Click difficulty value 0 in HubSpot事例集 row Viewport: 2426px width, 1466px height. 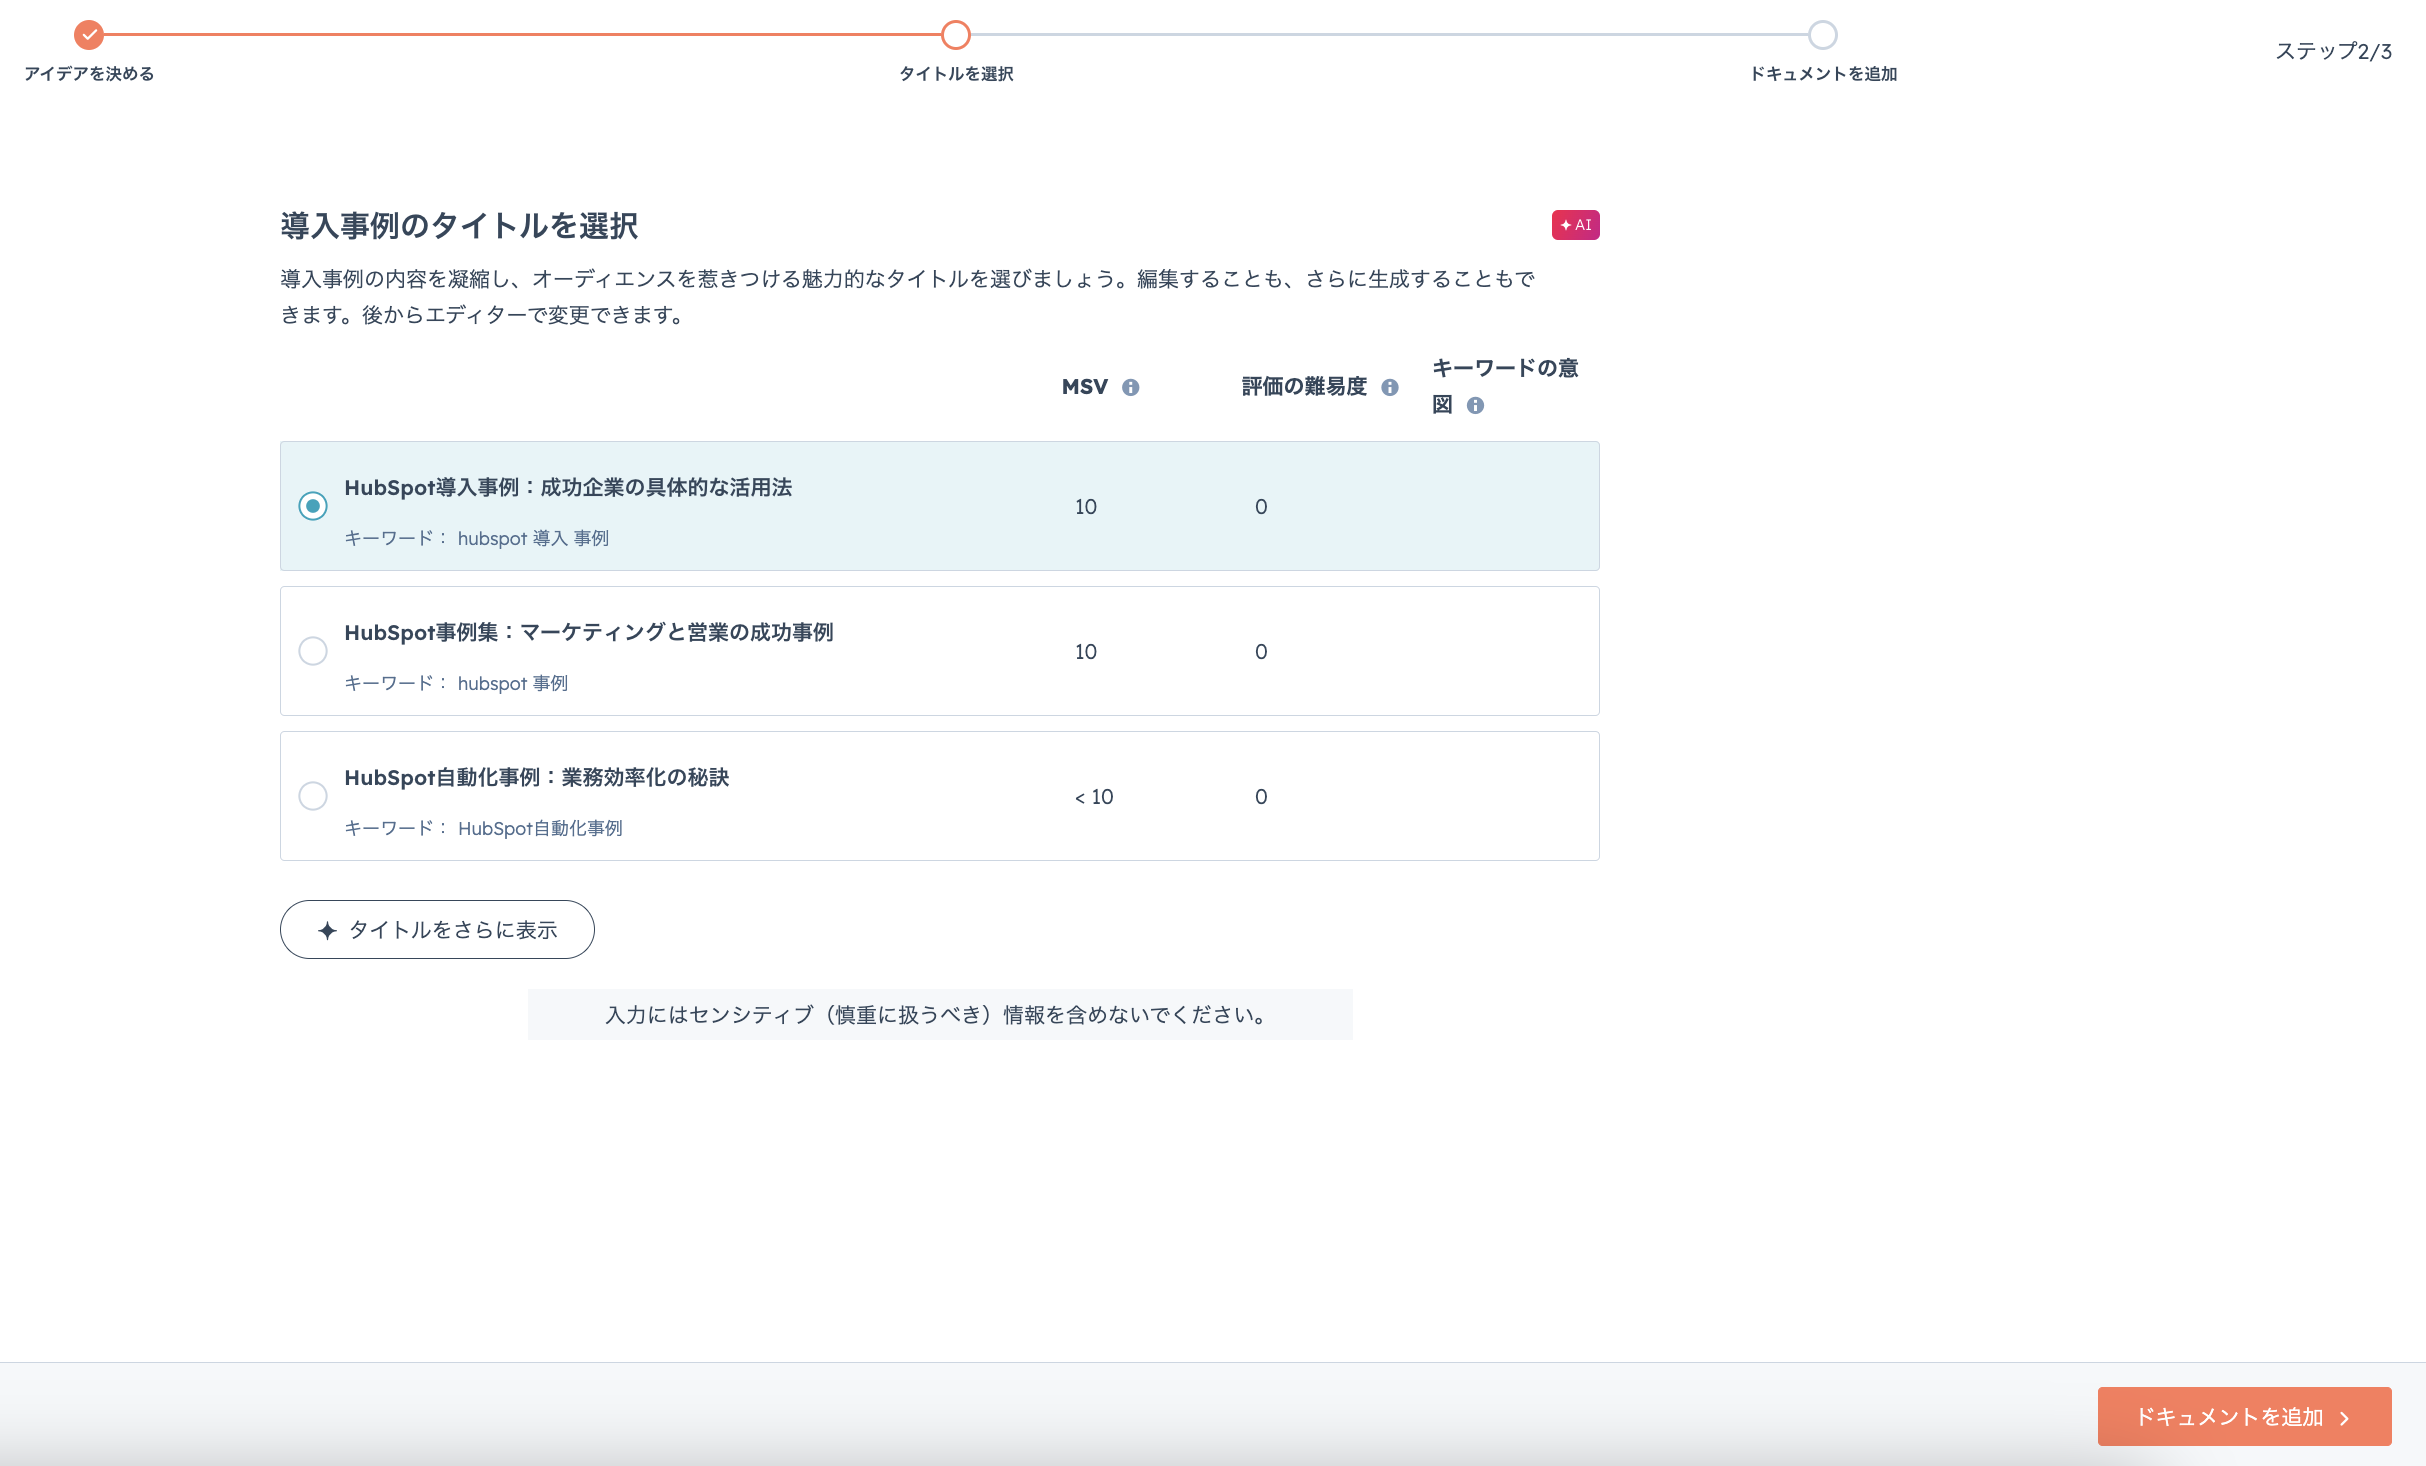pyautogui.click(x=1261, y=652)
